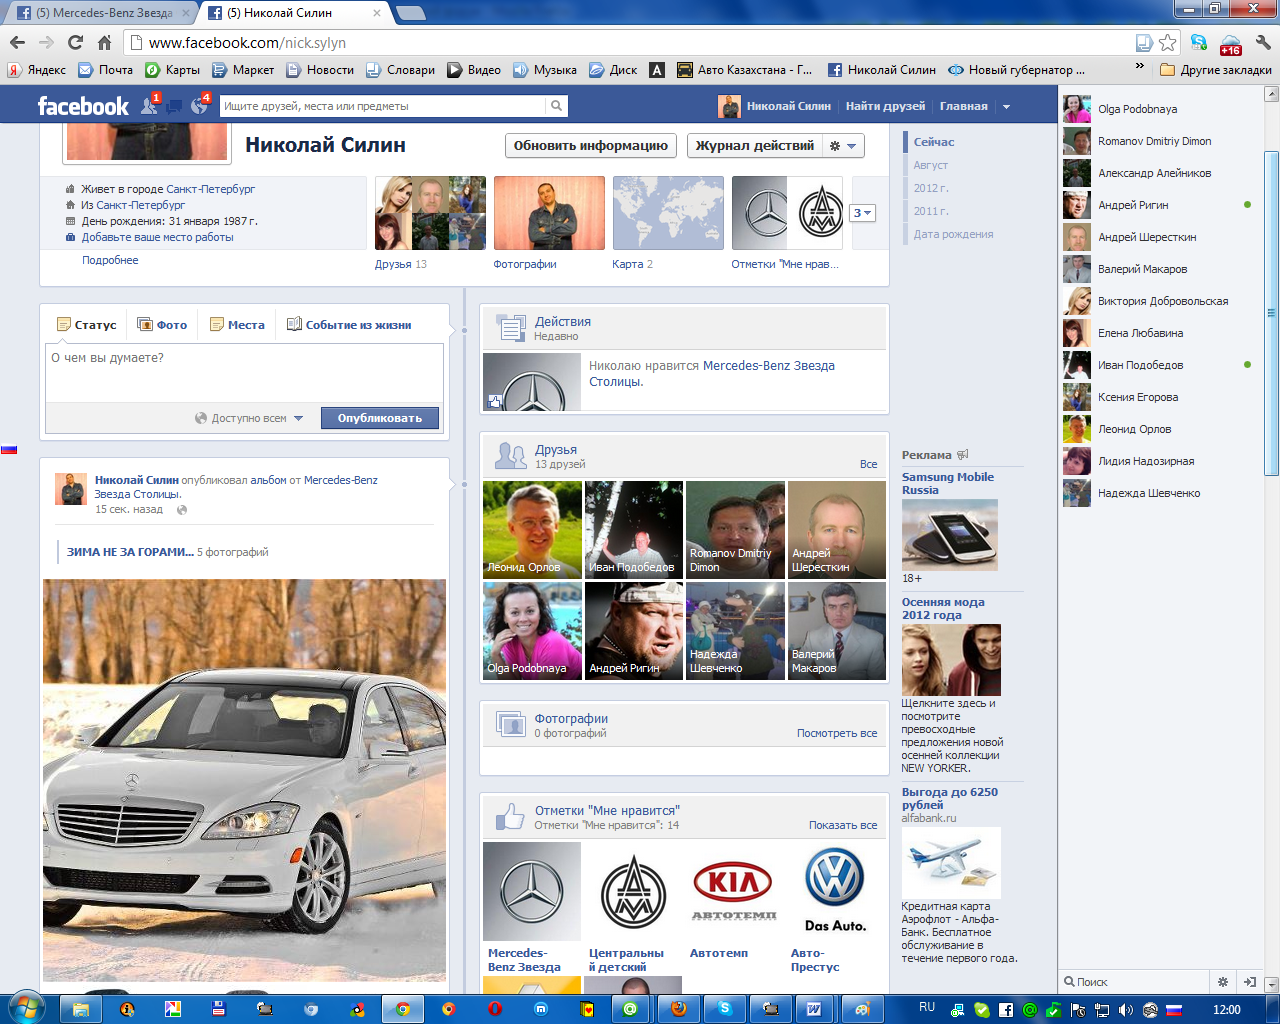Jump to Август in timeline

coord(930,165)
